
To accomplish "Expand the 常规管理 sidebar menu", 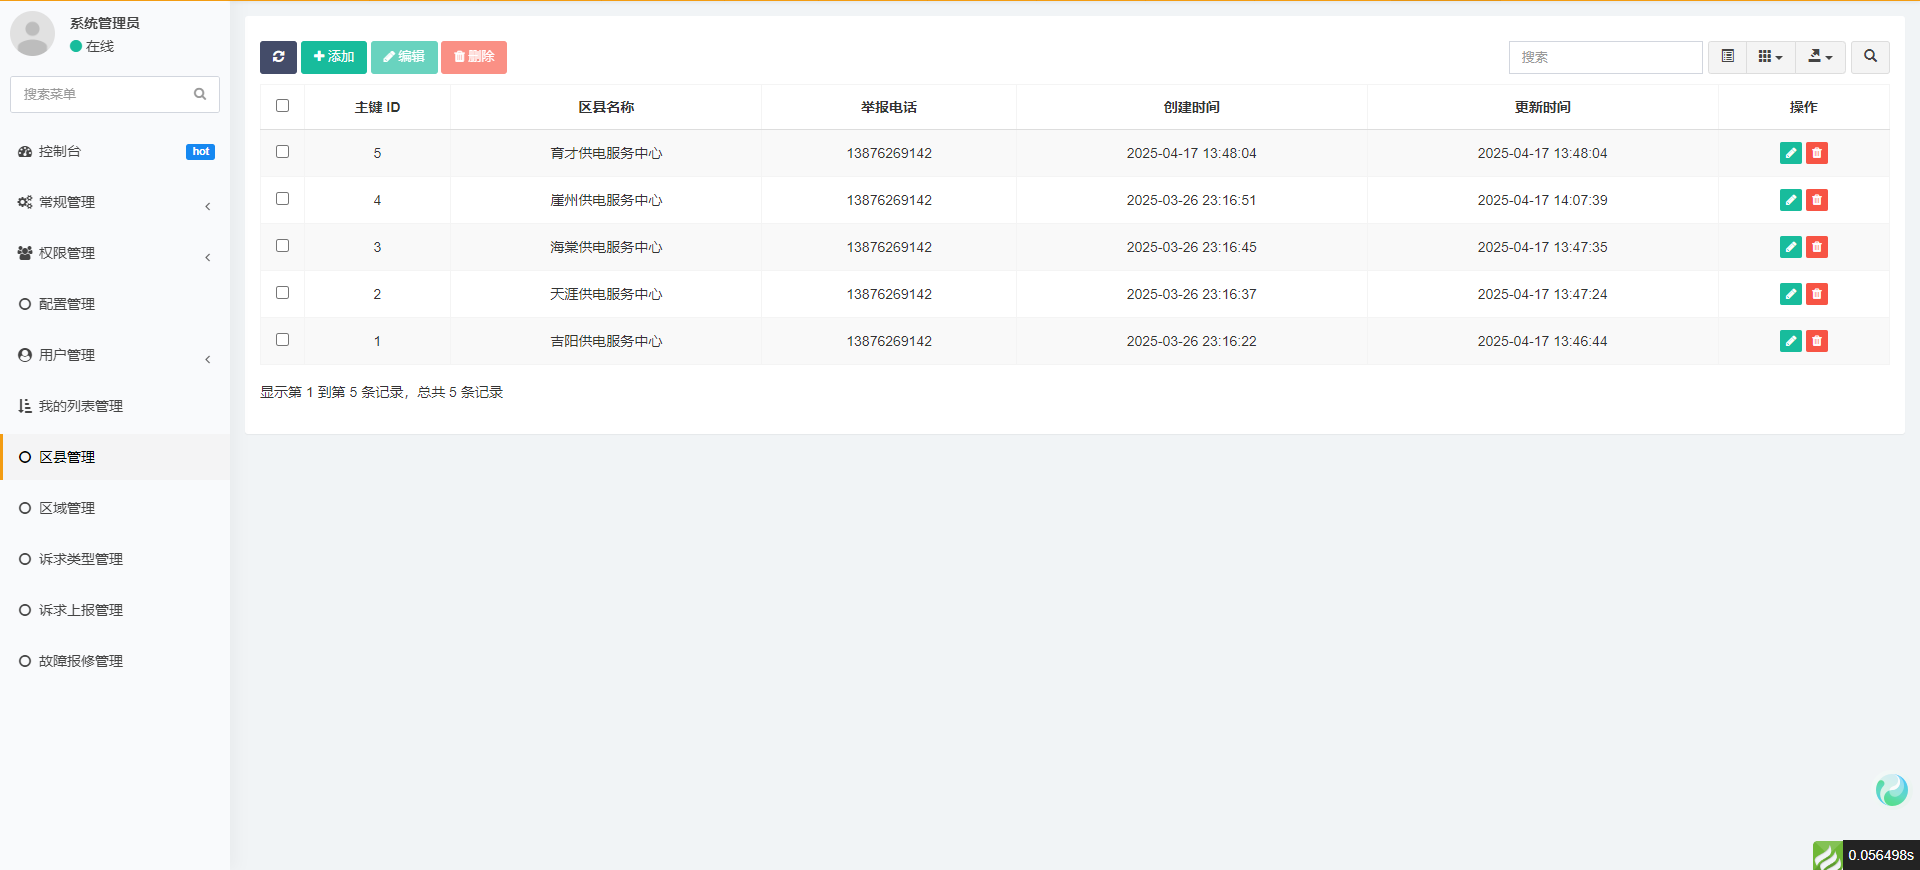I will 115,203.
